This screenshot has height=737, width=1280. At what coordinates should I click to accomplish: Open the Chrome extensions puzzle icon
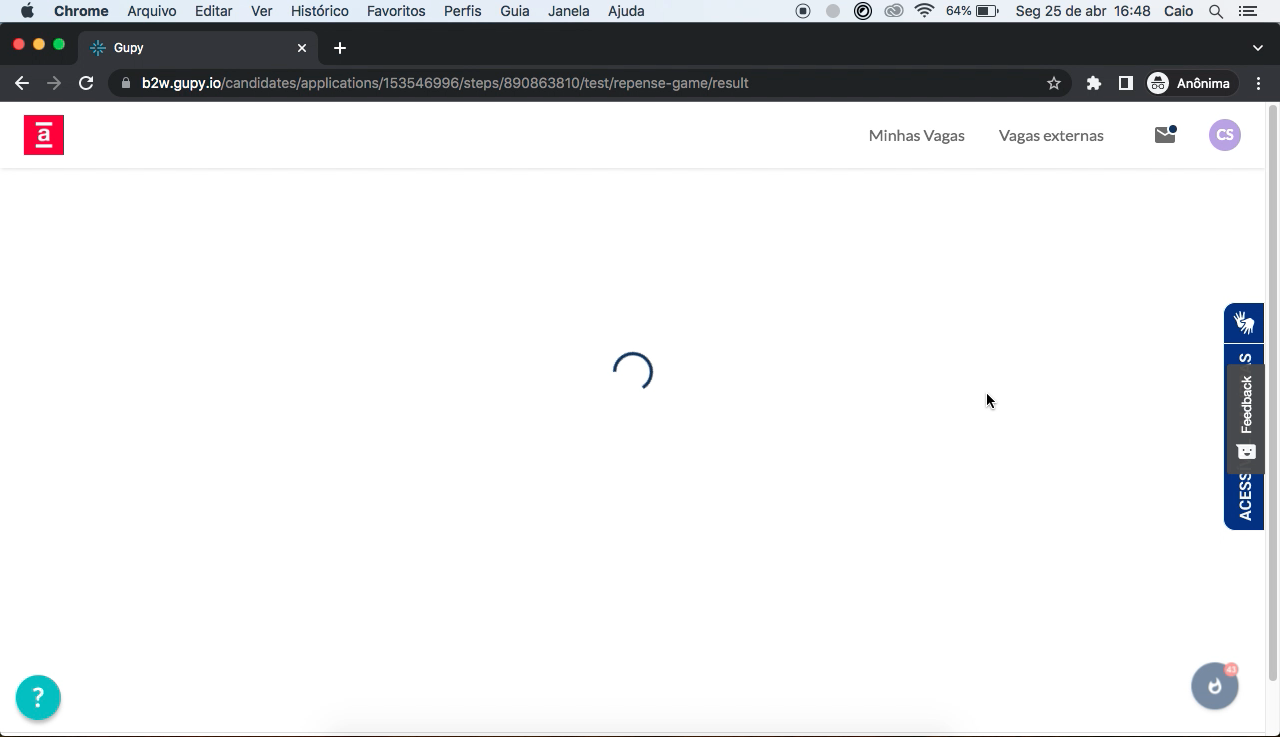[x=1093, y=83]
